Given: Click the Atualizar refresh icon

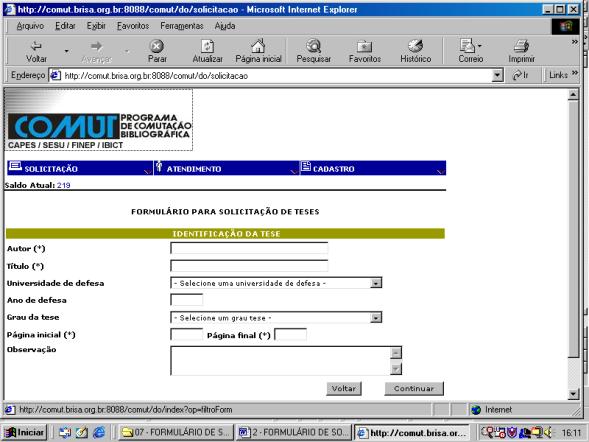Looking at the screenshot, I should pos(207,46).
